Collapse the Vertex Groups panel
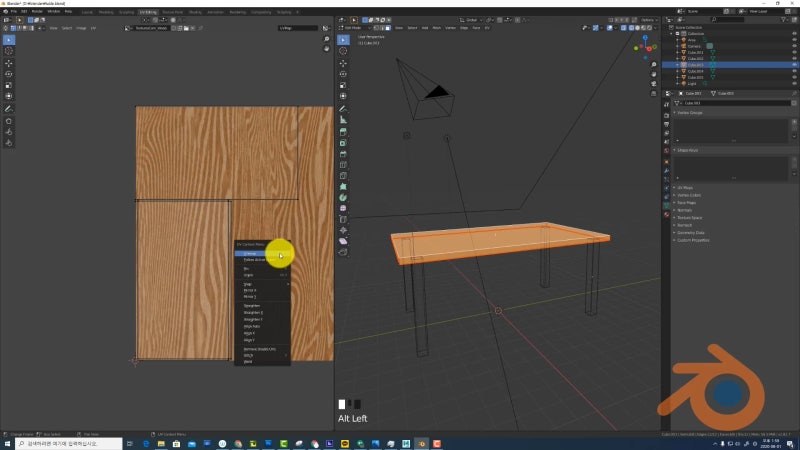The width and height of the screenshot is (800, 450). (x=688, y=113)
